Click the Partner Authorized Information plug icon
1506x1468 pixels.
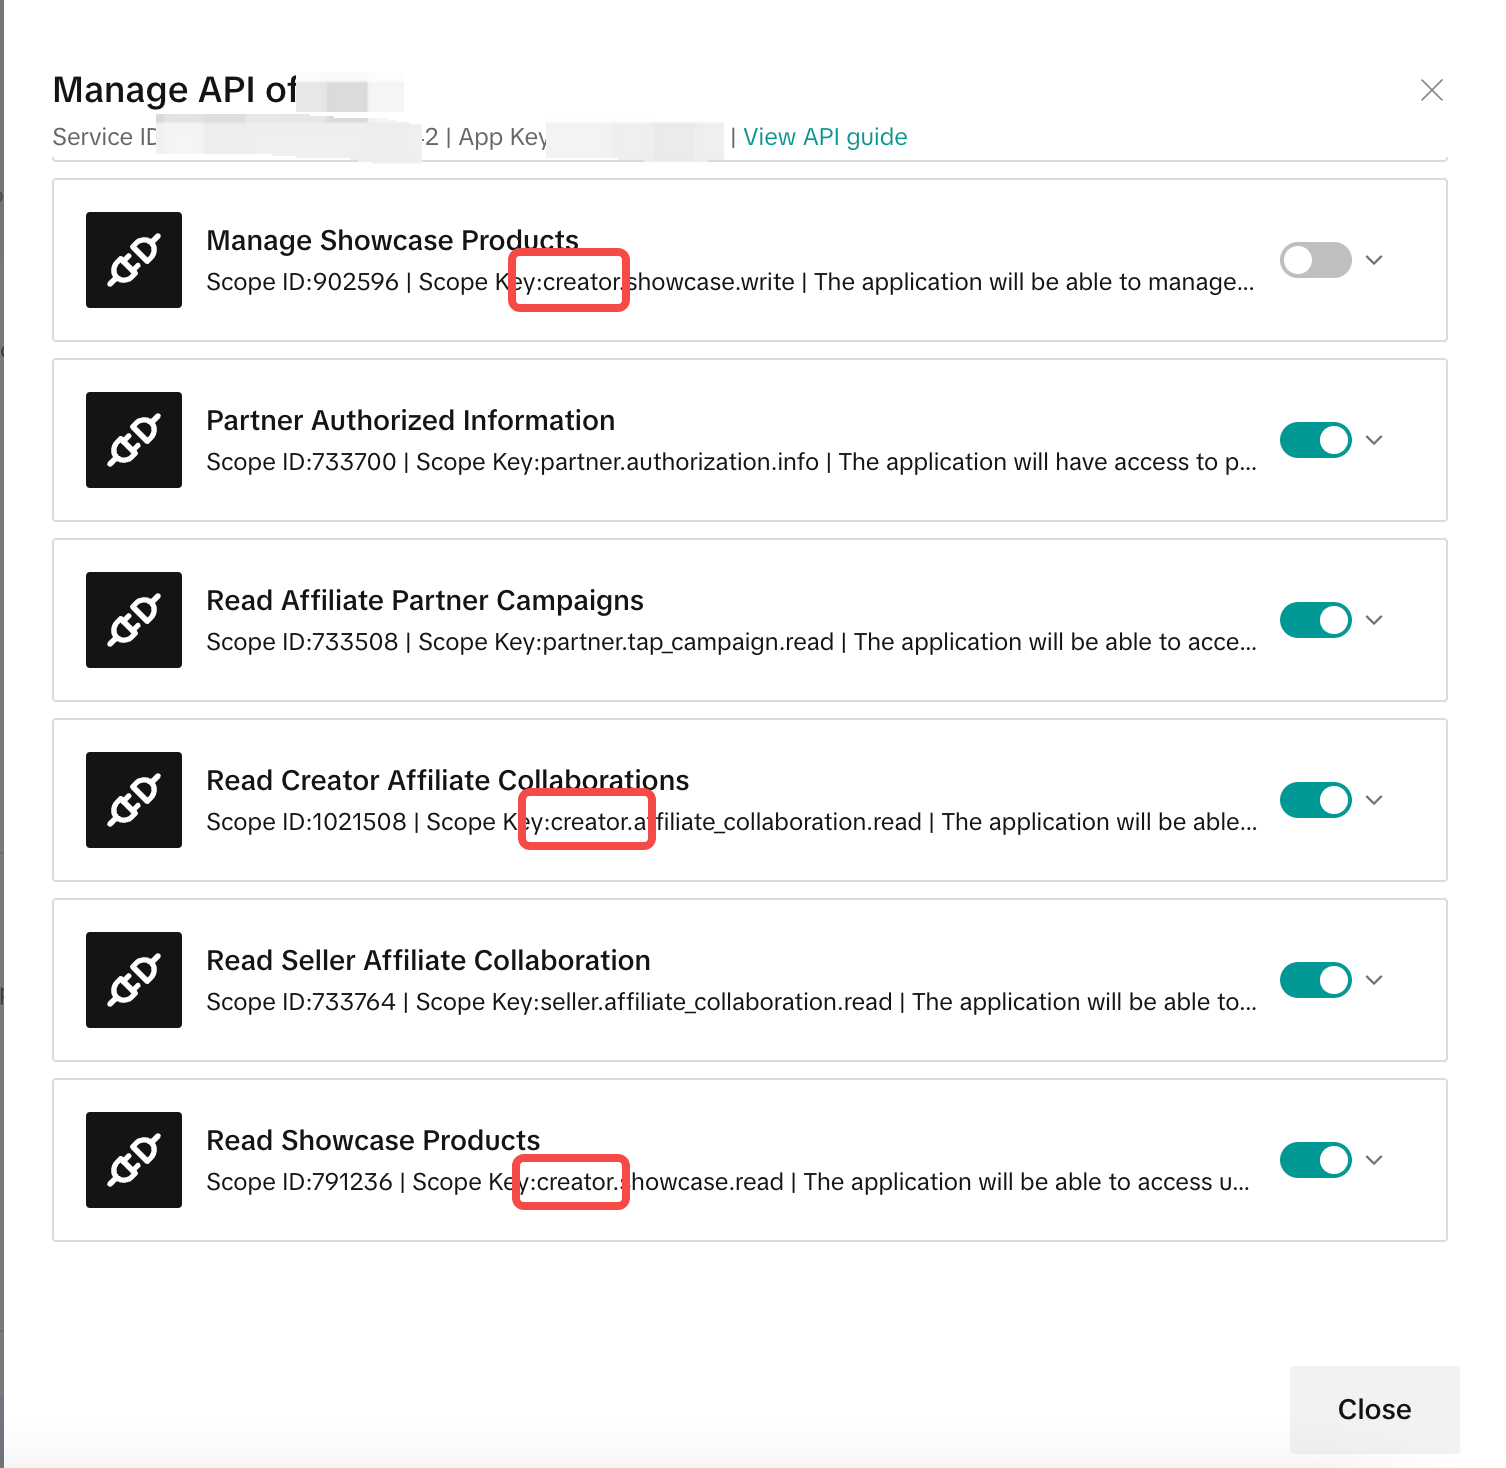134,440
